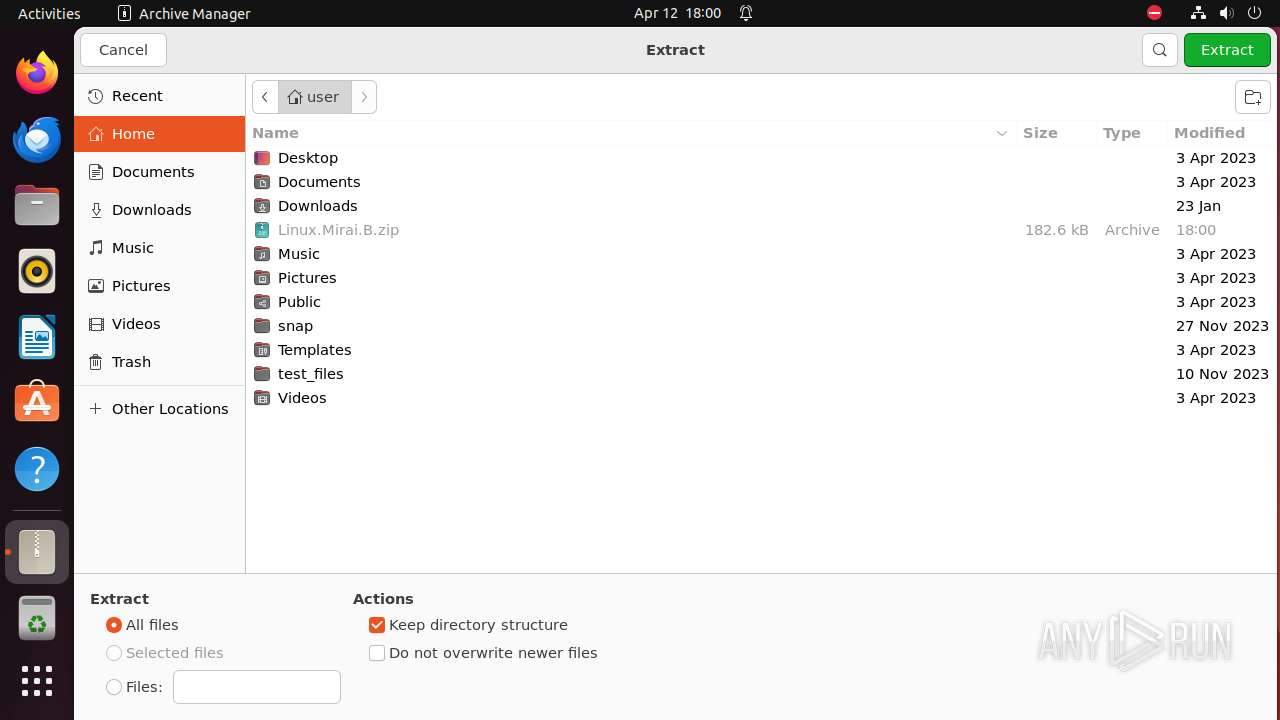Go back with the path left chevron
1280x720 pixels.
point(265,97)
